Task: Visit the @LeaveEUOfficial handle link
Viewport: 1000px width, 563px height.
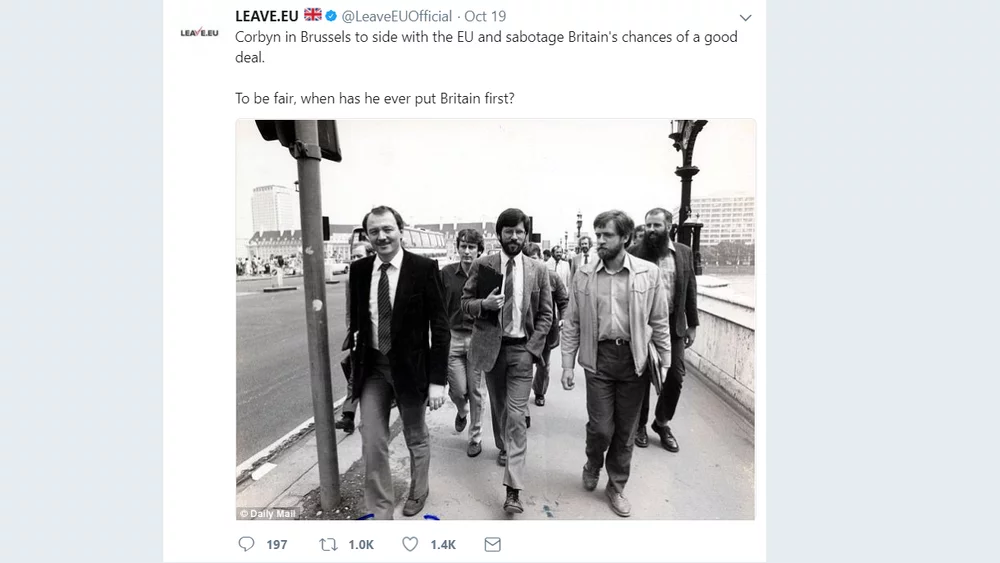Action: click(396, 16)
